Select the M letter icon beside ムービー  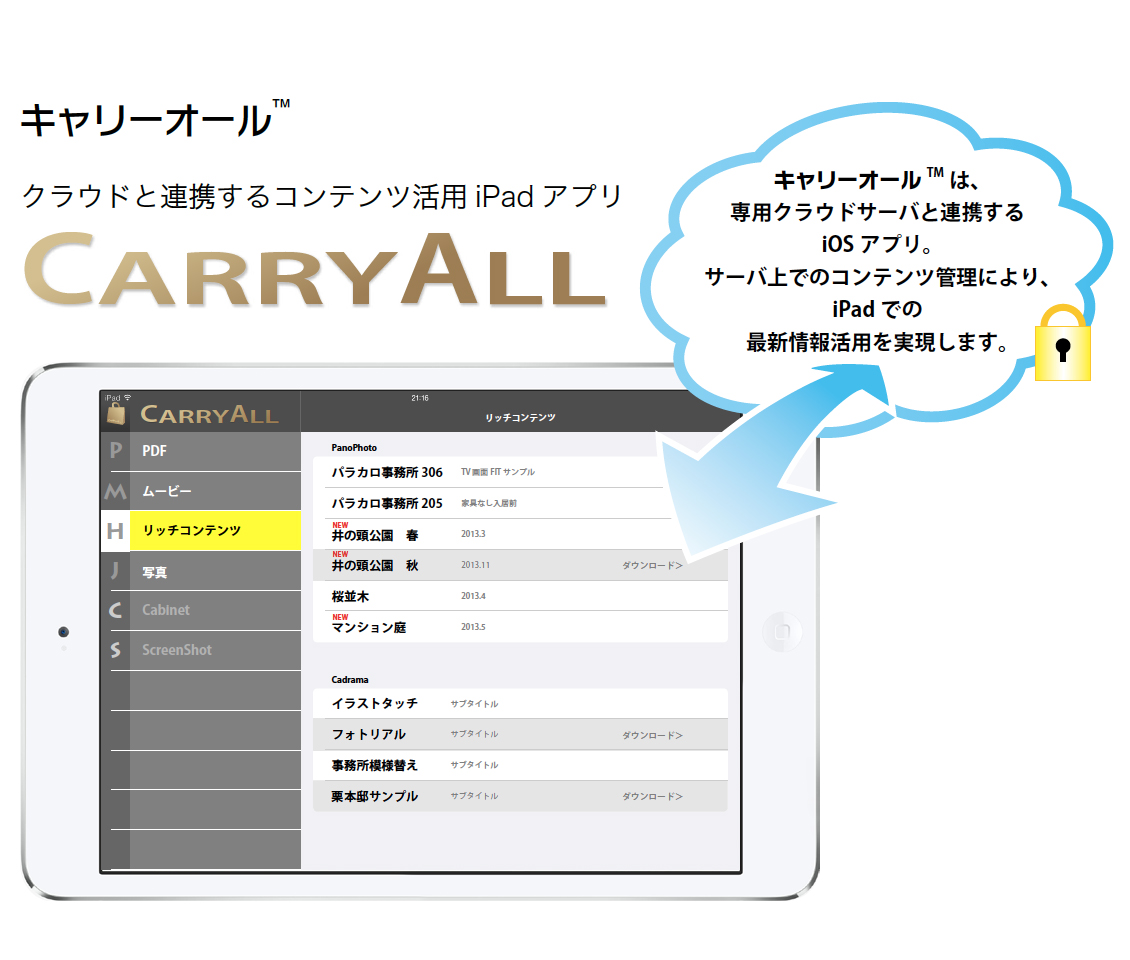click(115, 492)
